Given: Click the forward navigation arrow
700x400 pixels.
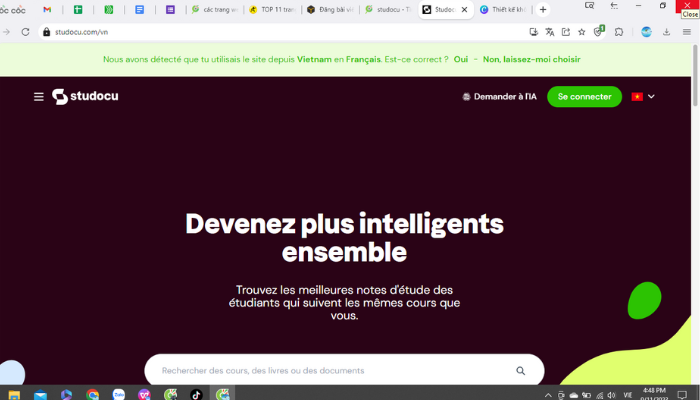Looking at the screenshot, I should pyautogui.click(x=6, y=32).
